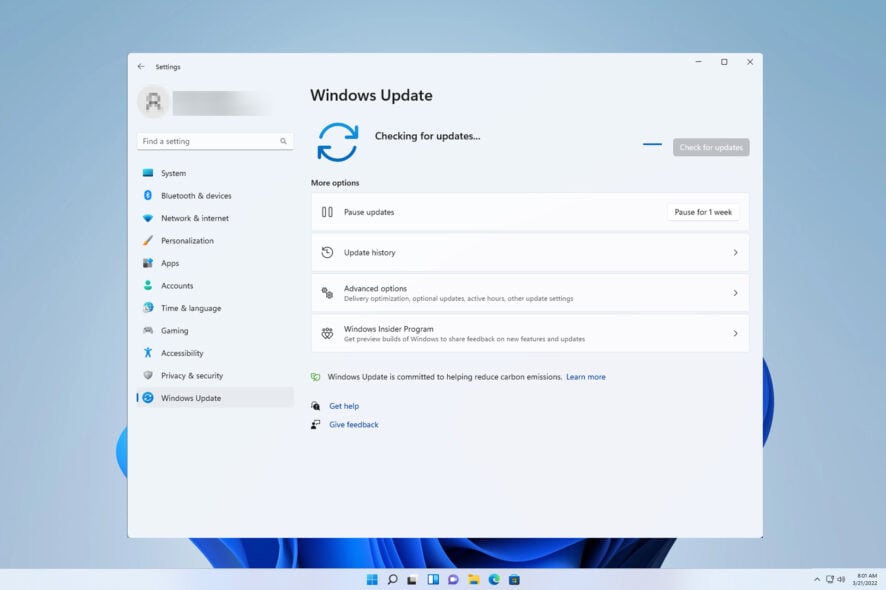Open Task View on the taskbar

point(412,580)
